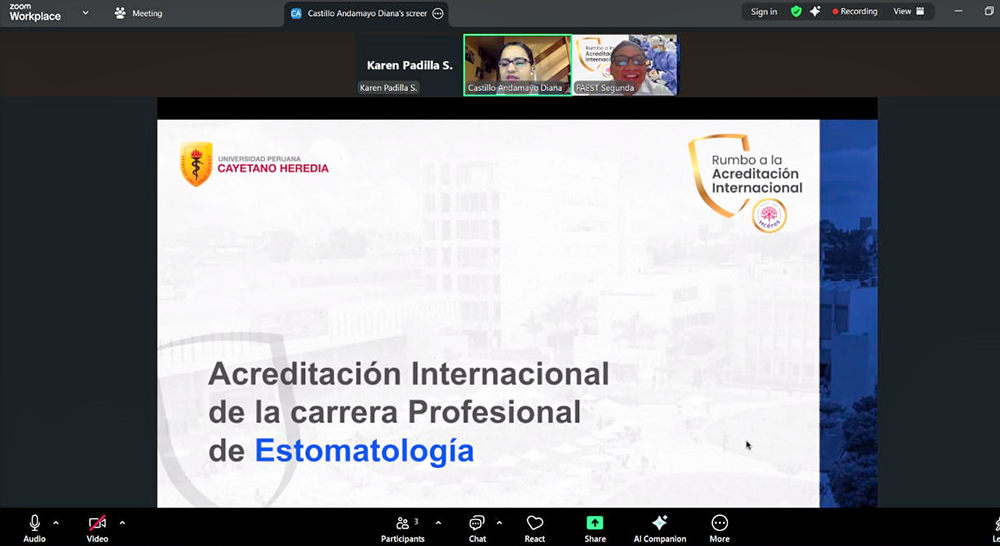
Task: Restore the Zoom window size
Action: tap(989, 11)
